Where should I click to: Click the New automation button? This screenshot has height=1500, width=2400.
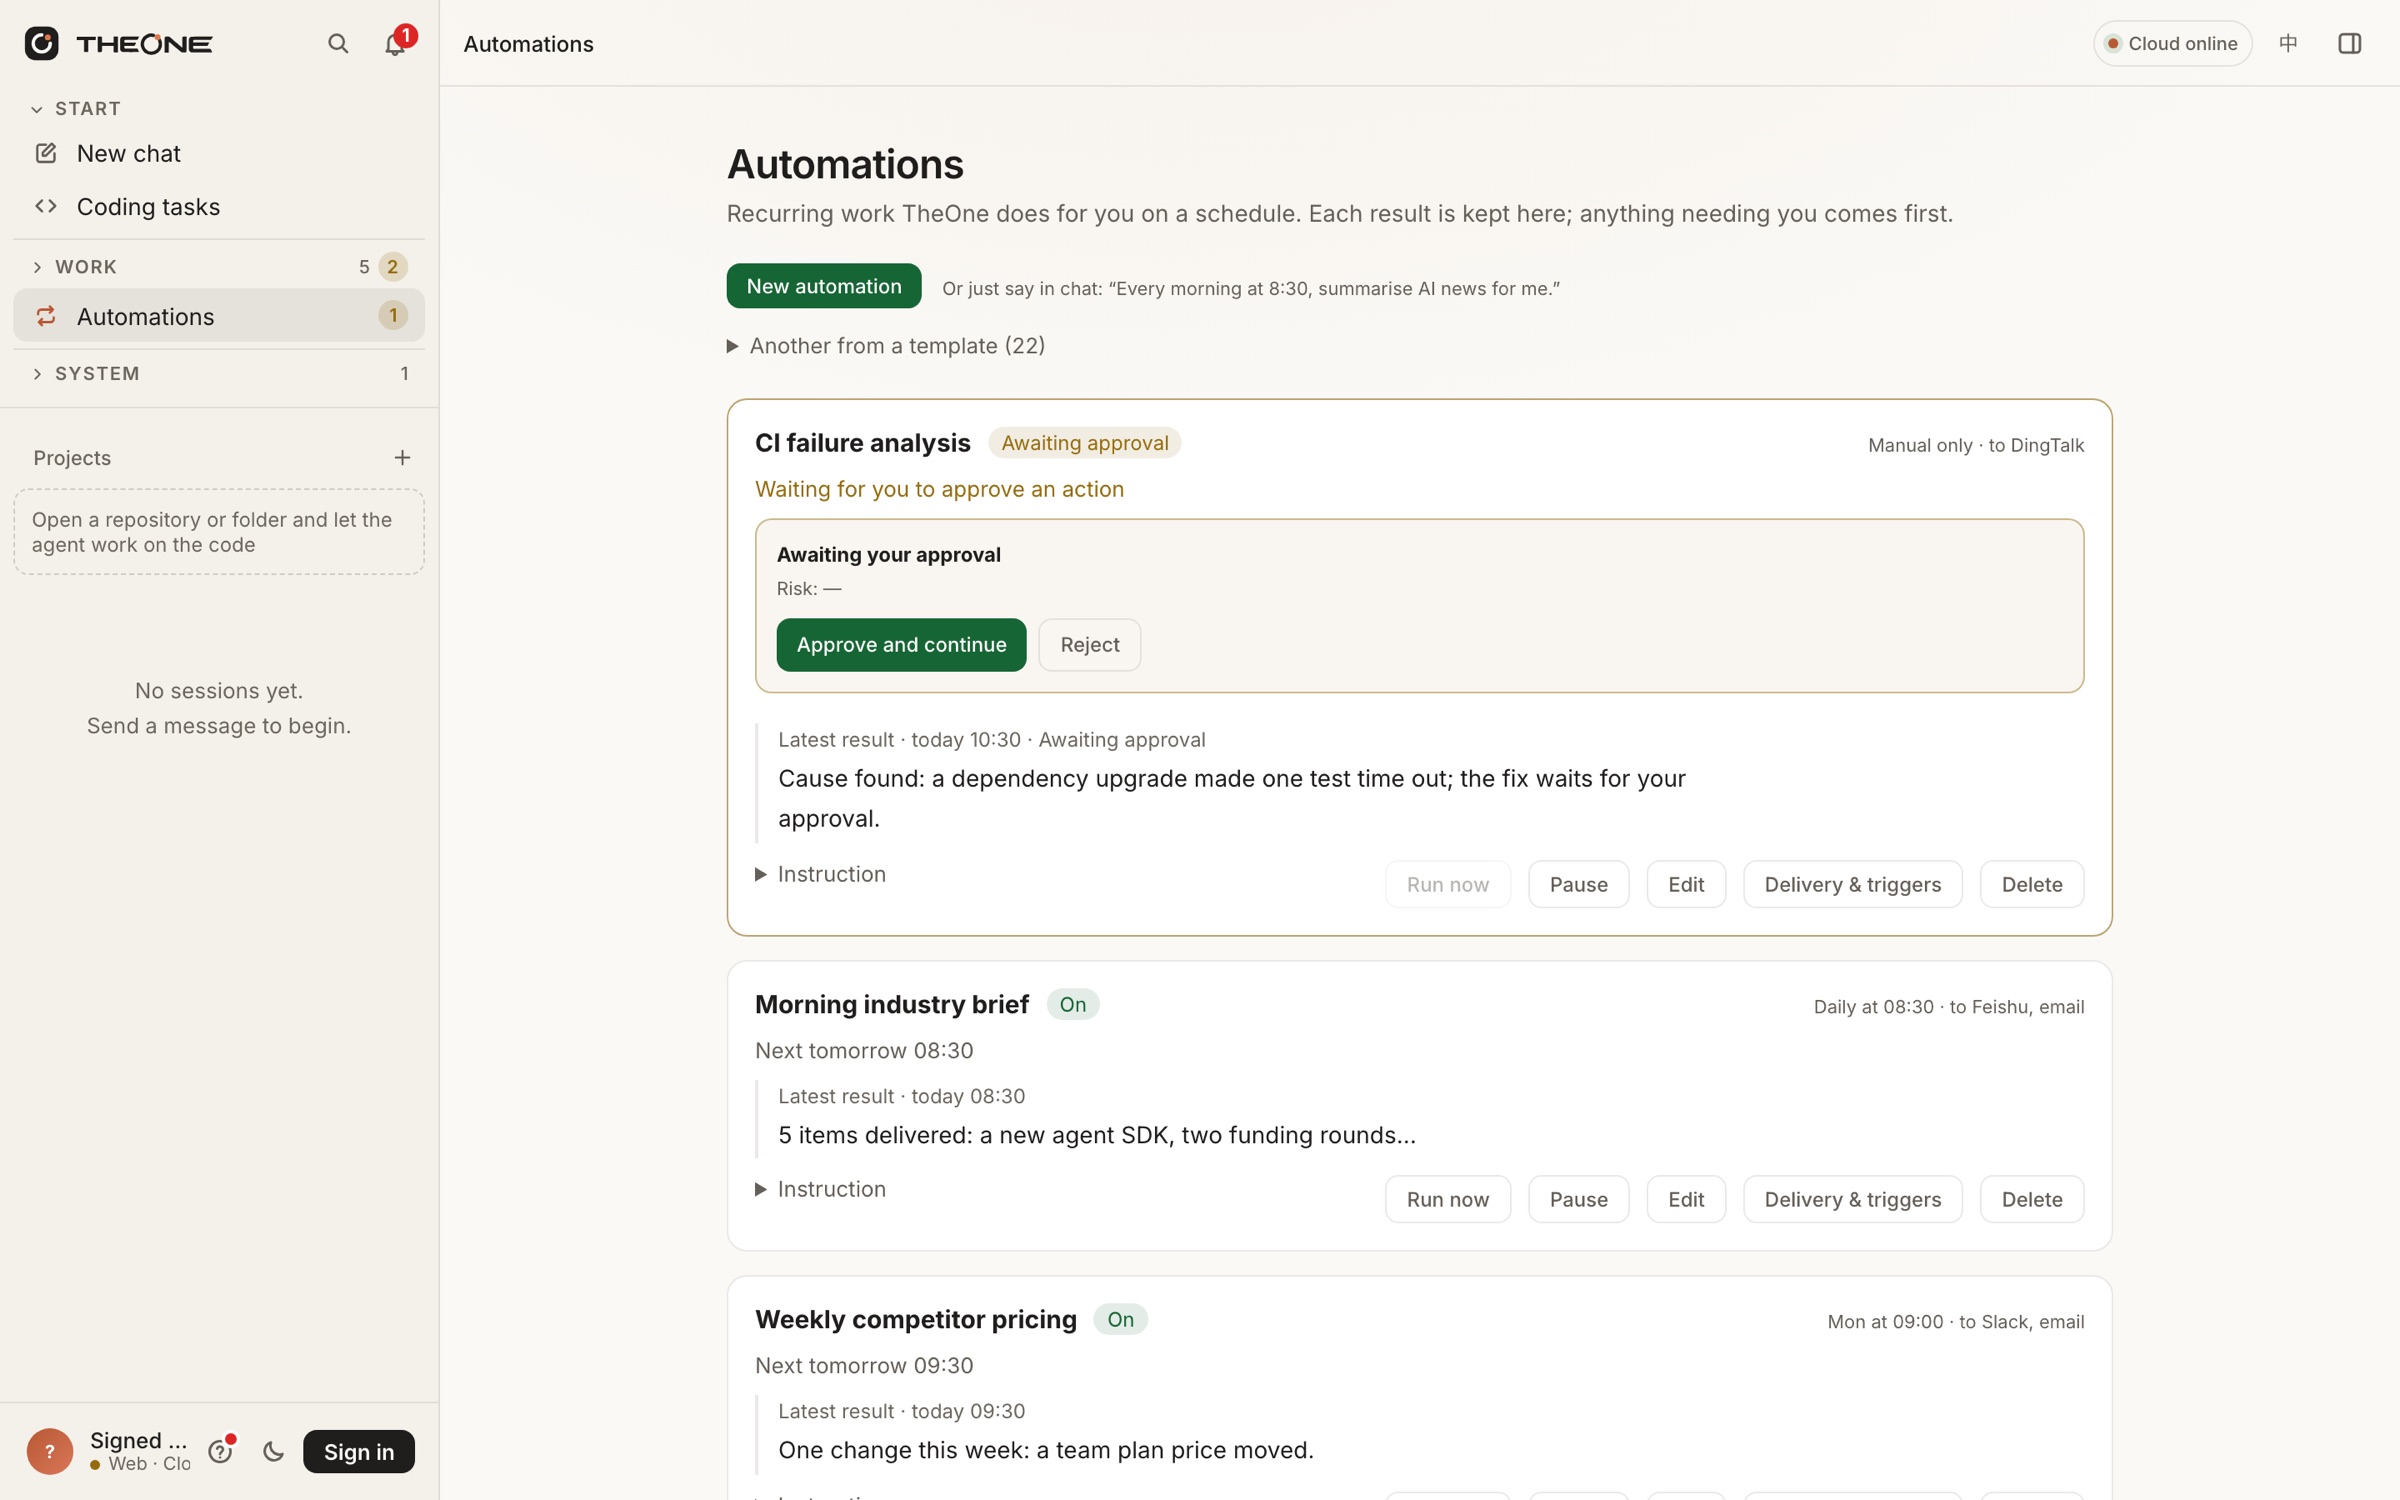824,286
